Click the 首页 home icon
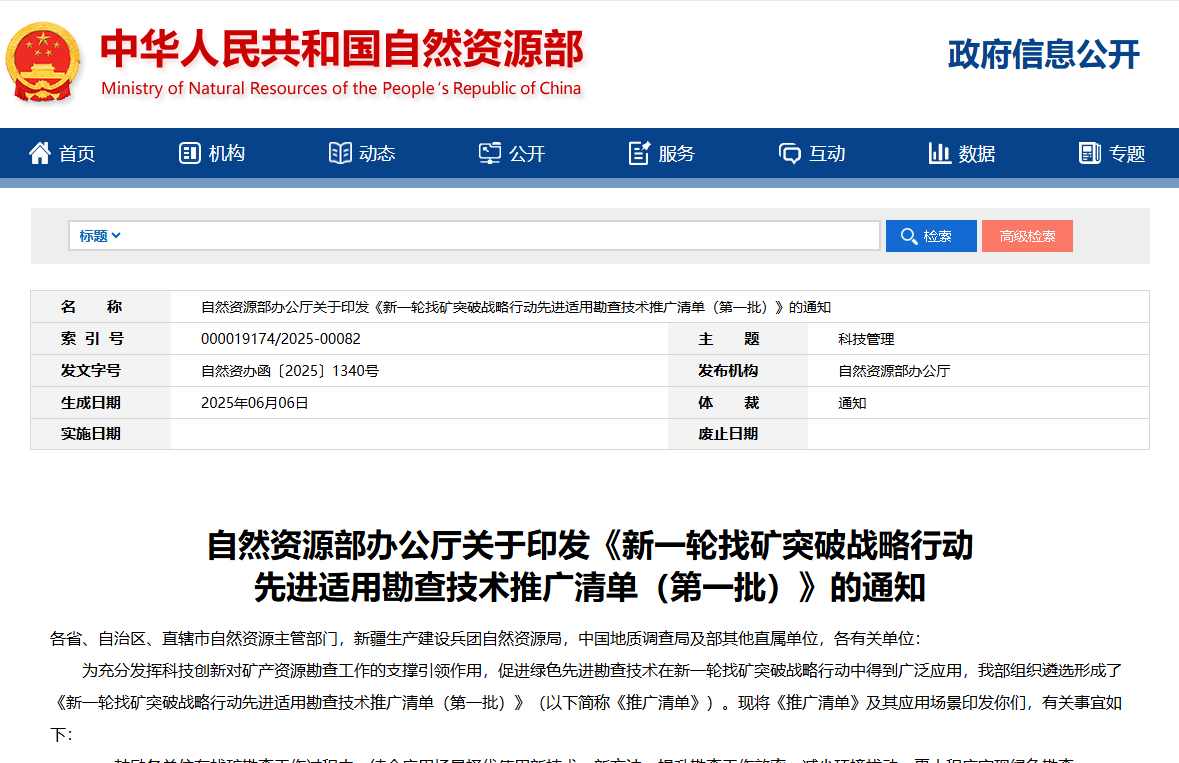1179x763 pixels. 39,152
